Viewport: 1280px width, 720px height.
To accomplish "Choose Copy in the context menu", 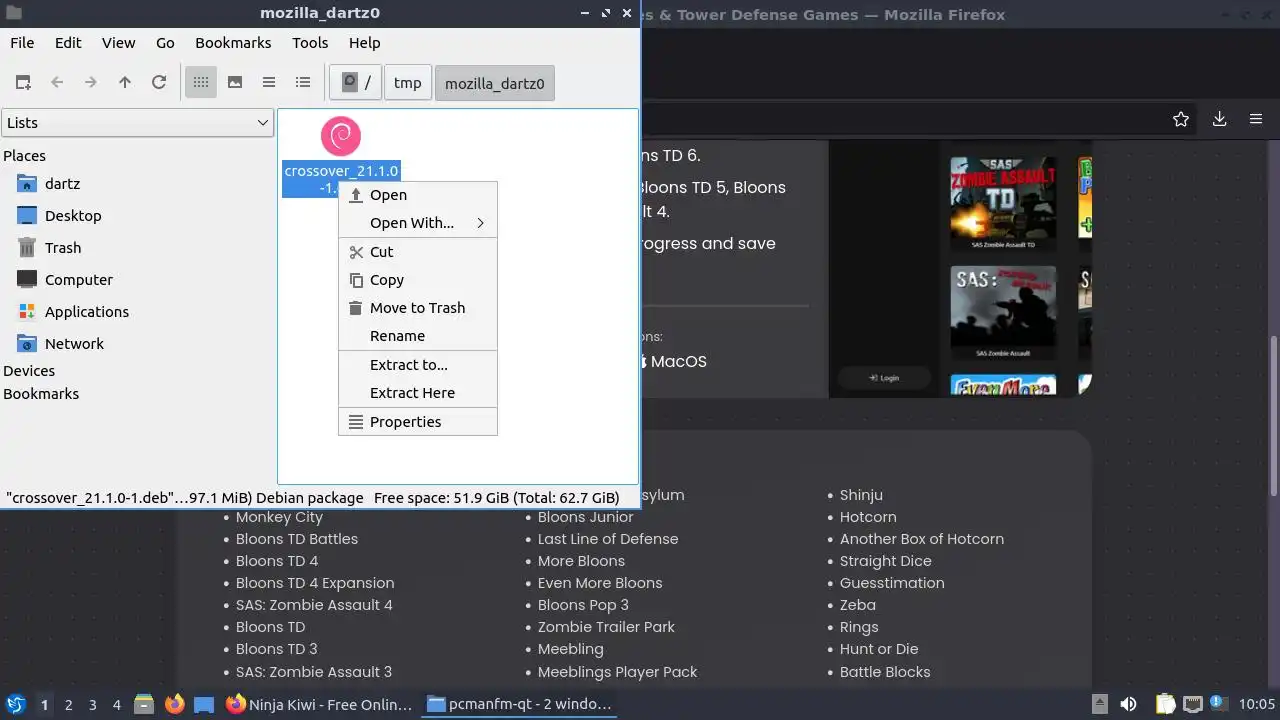I will point(418,280).
